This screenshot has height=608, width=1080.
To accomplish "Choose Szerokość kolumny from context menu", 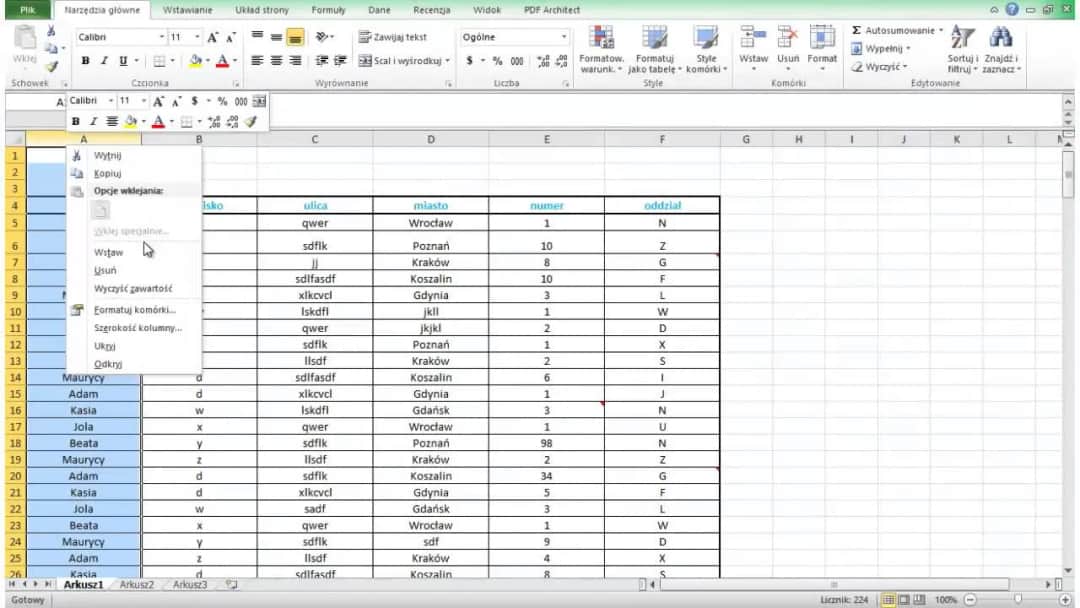I will coord(138,327).
